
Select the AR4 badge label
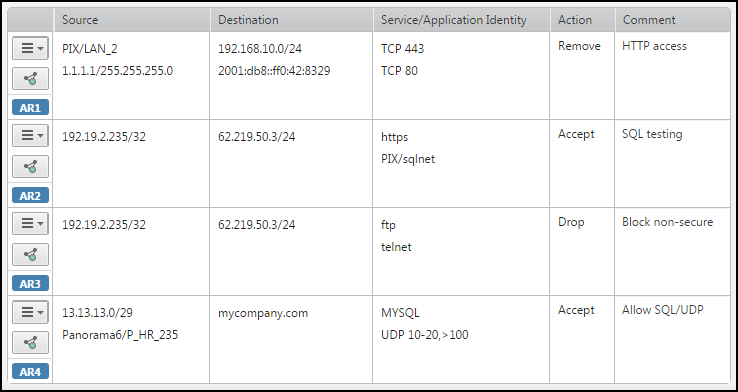point(30,372)
